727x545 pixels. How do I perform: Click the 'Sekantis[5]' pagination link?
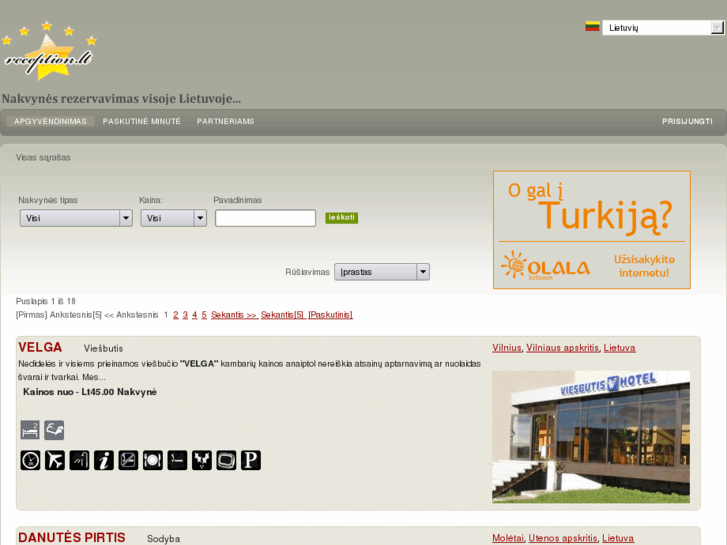click(x=282, y=315)
